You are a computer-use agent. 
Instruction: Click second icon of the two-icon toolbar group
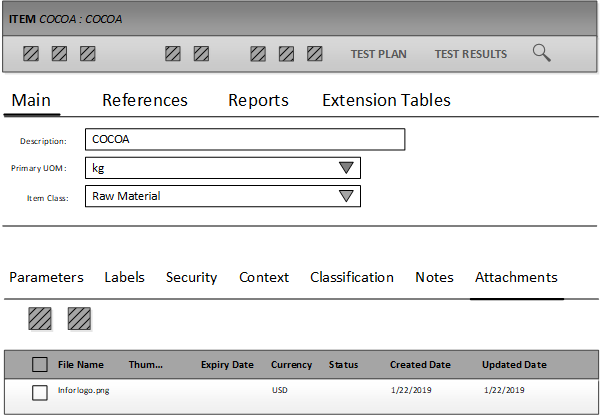(x=201, y=54)
